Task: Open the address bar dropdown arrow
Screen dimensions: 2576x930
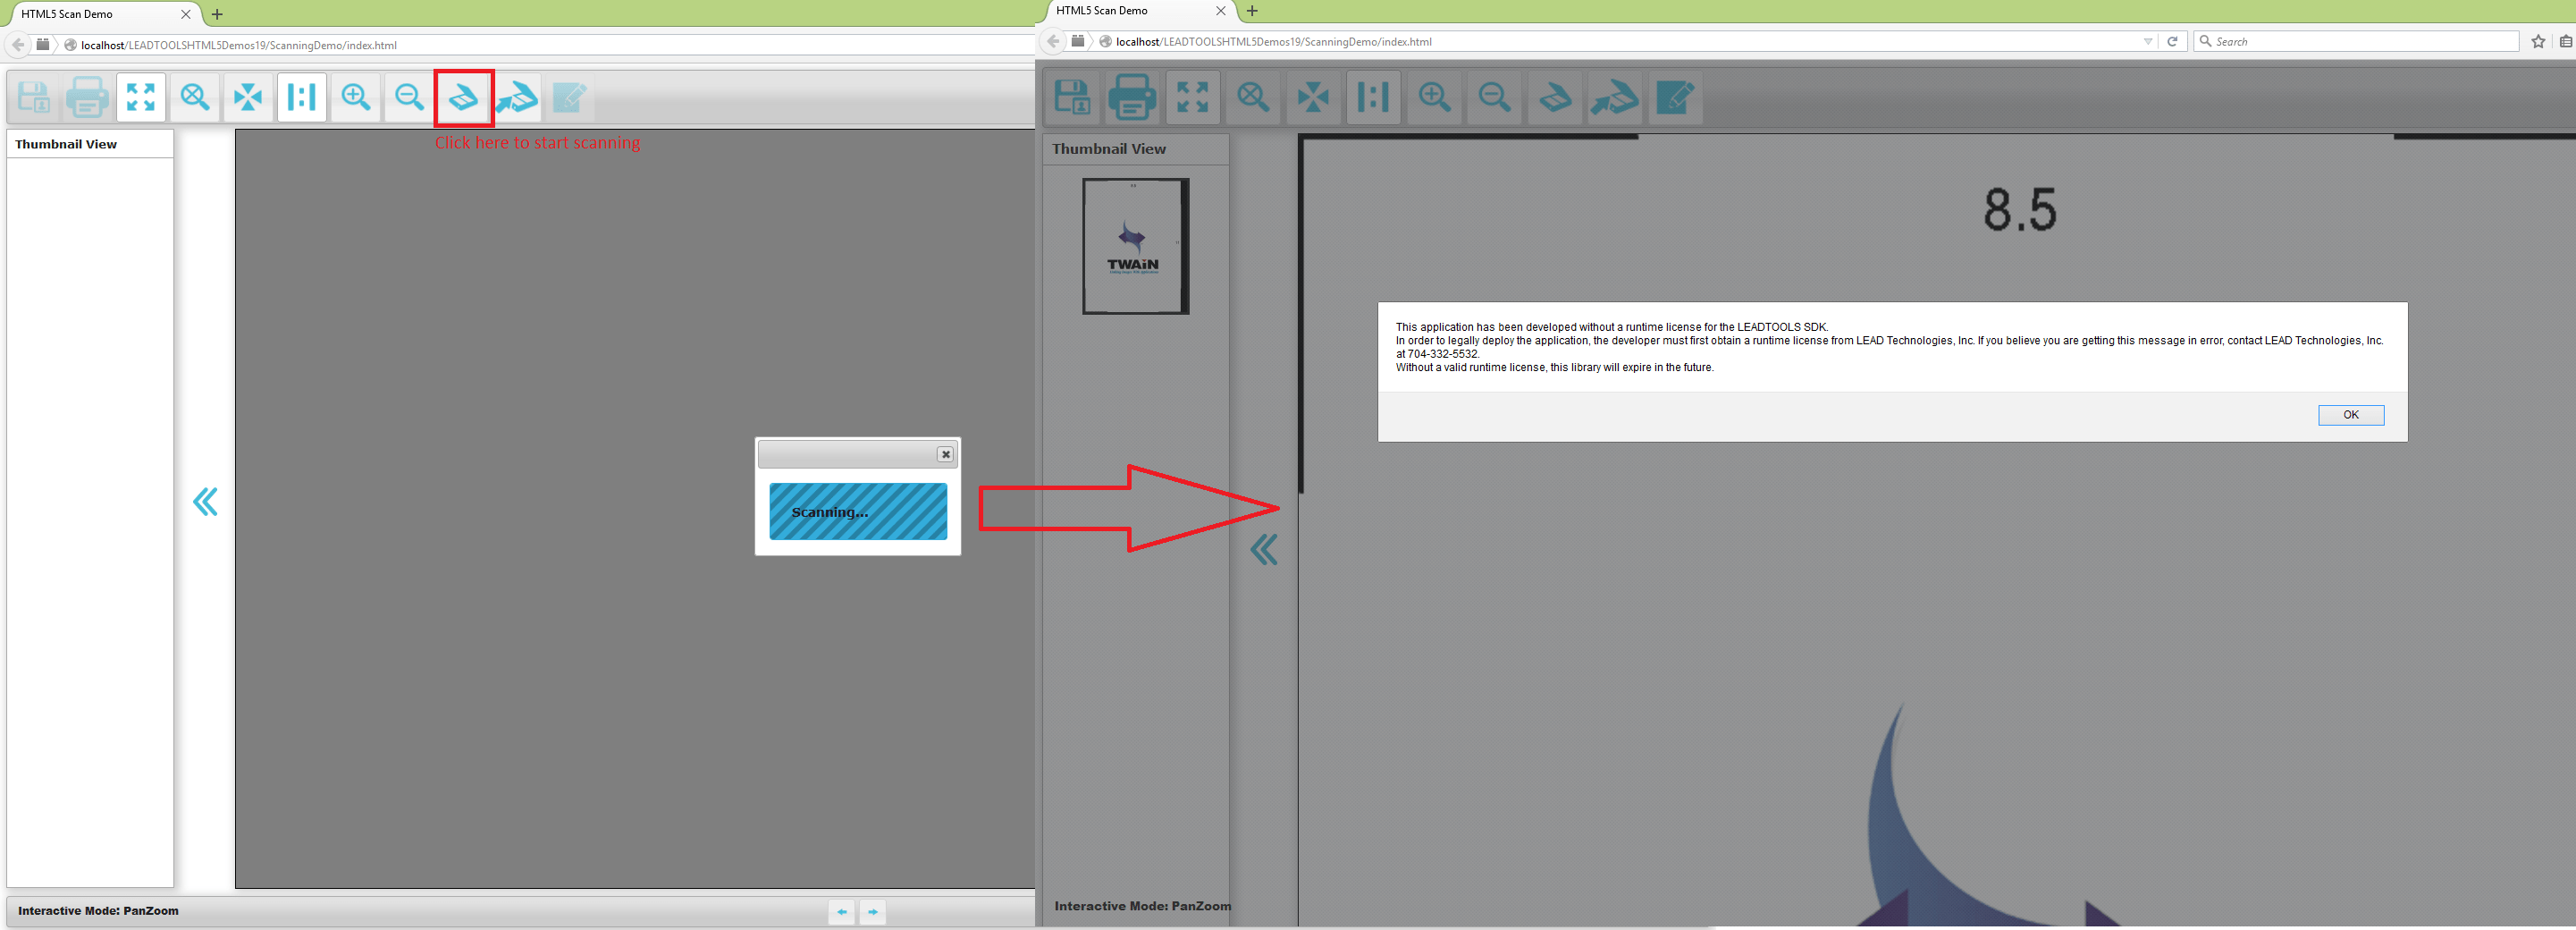Action: [x=2150, y=41]
